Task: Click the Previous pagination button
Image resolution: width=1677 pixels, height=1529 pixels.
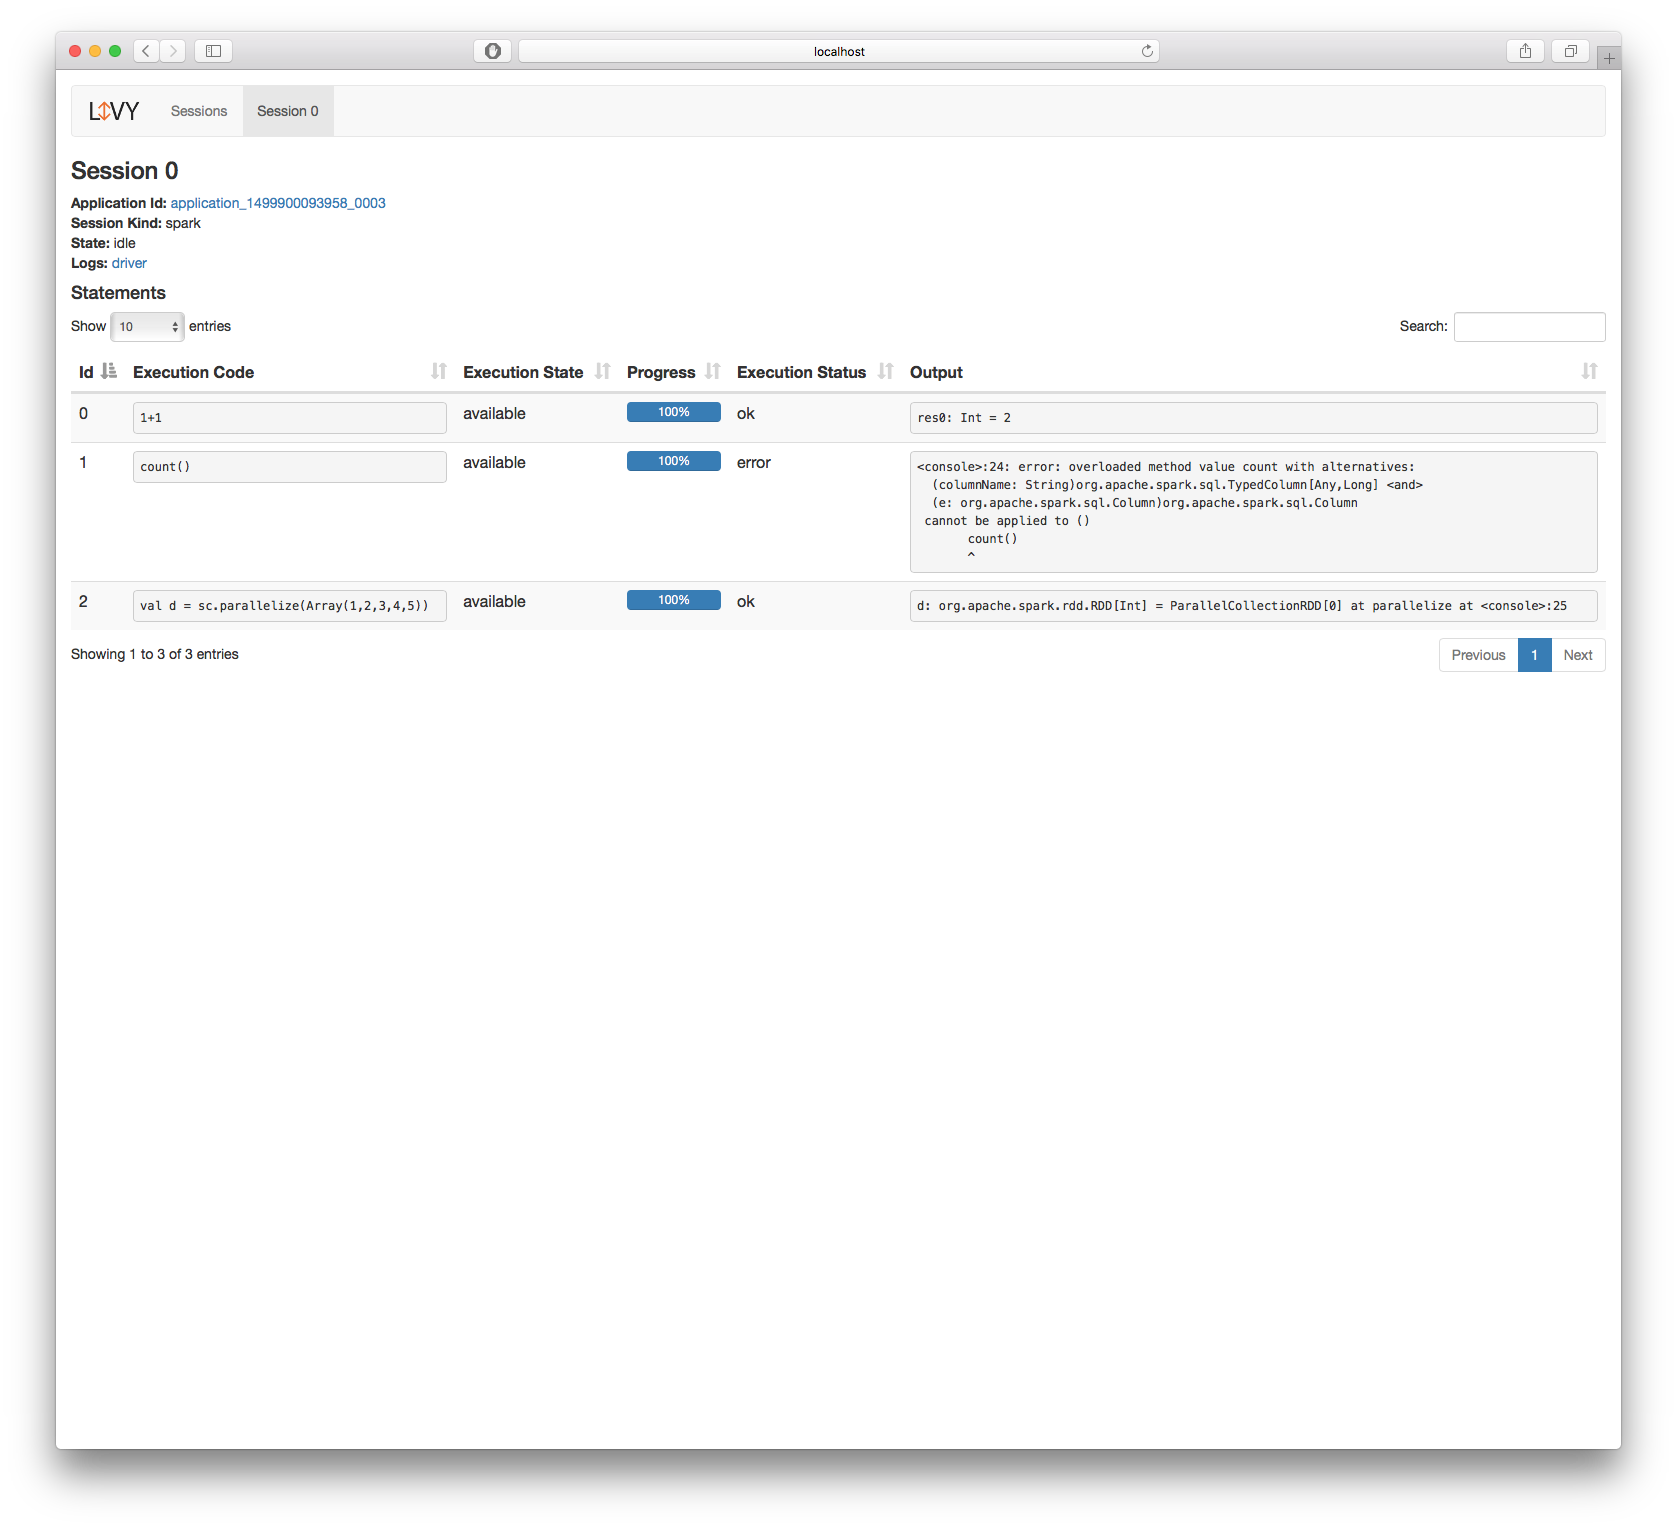Action: (x=1478, y=655)
